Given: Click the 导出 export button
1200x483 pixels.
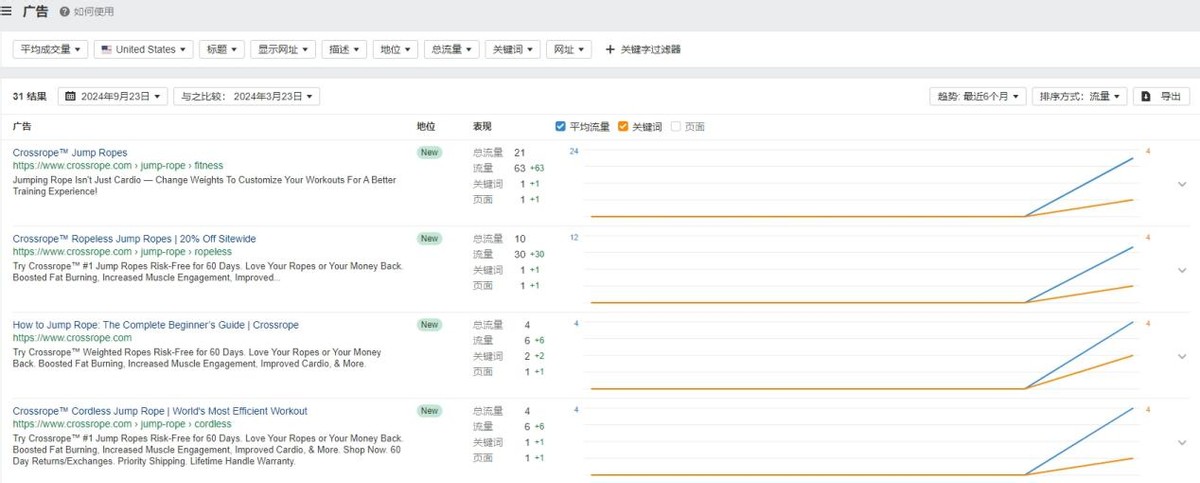Looking at the screenshot, I should [x=1163, y=97].
